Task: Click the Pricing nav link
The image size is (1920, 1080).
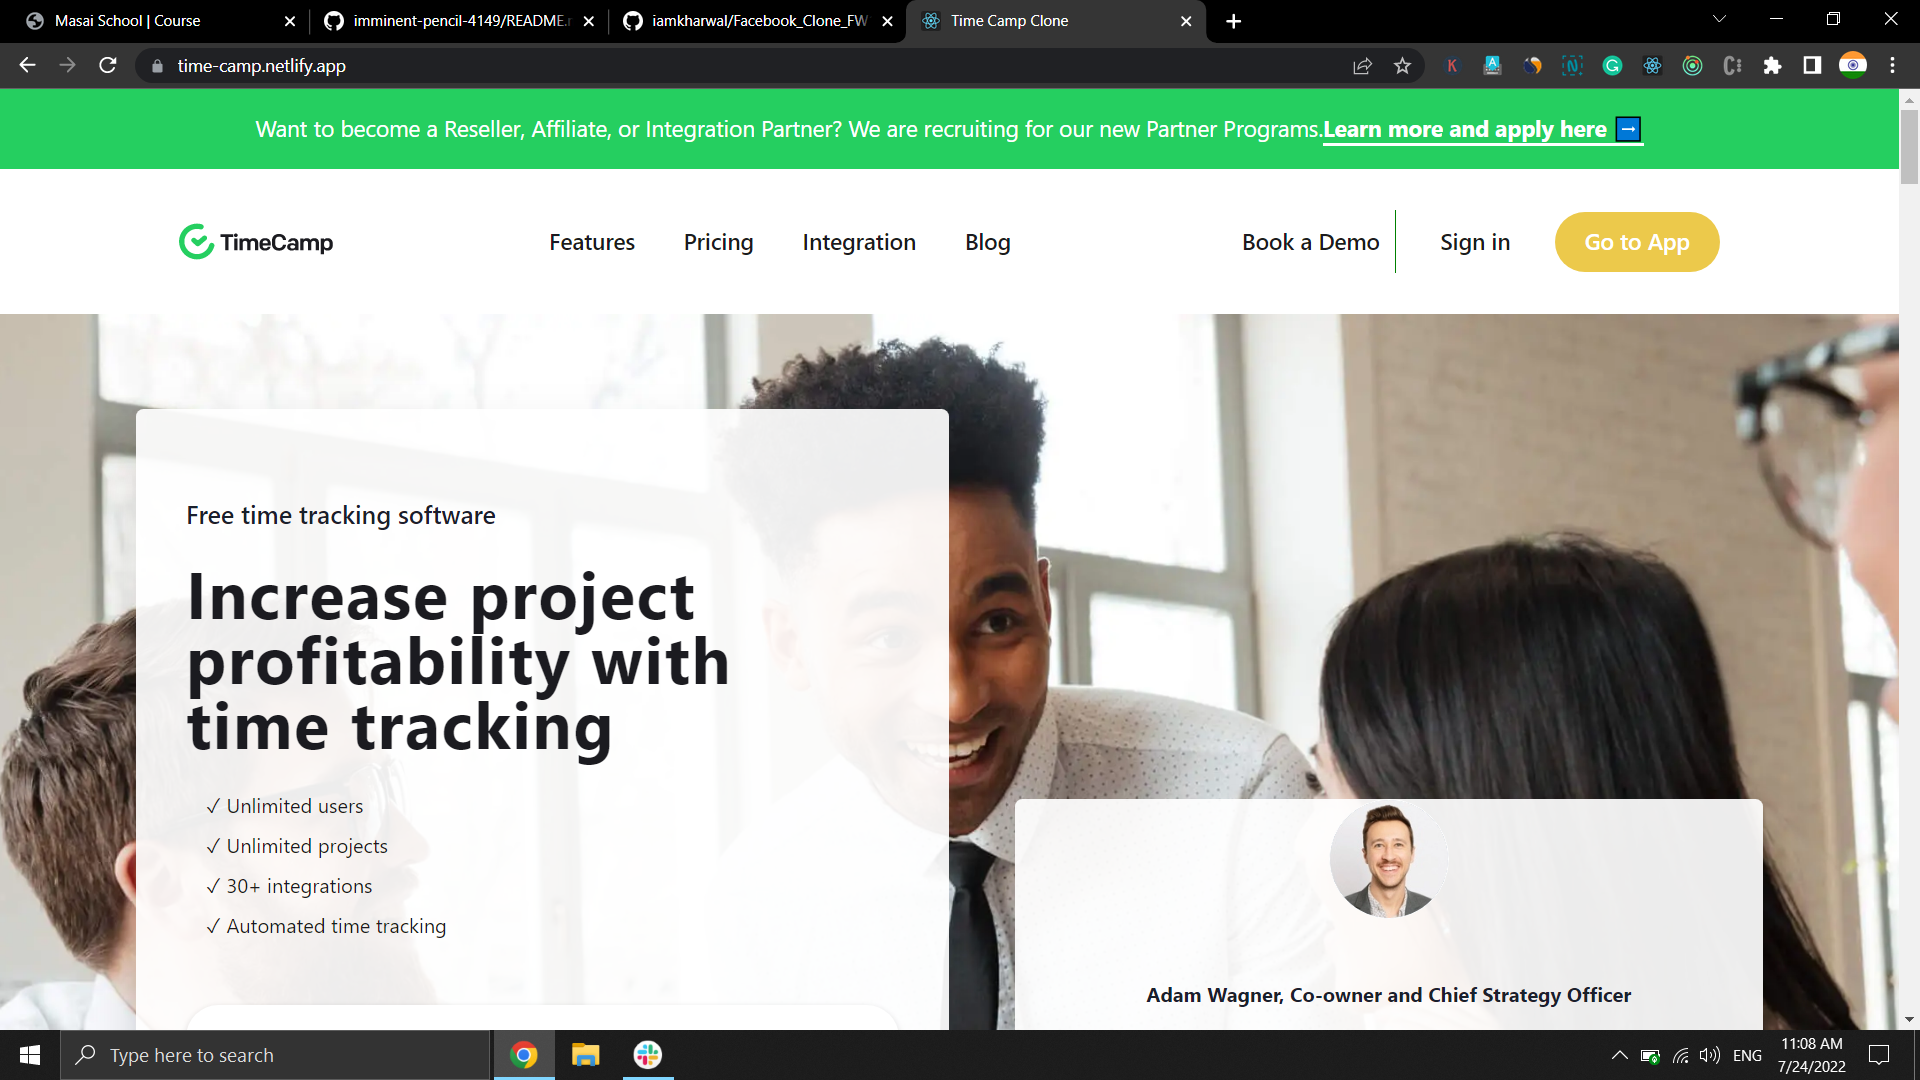Action: point(718,242)
